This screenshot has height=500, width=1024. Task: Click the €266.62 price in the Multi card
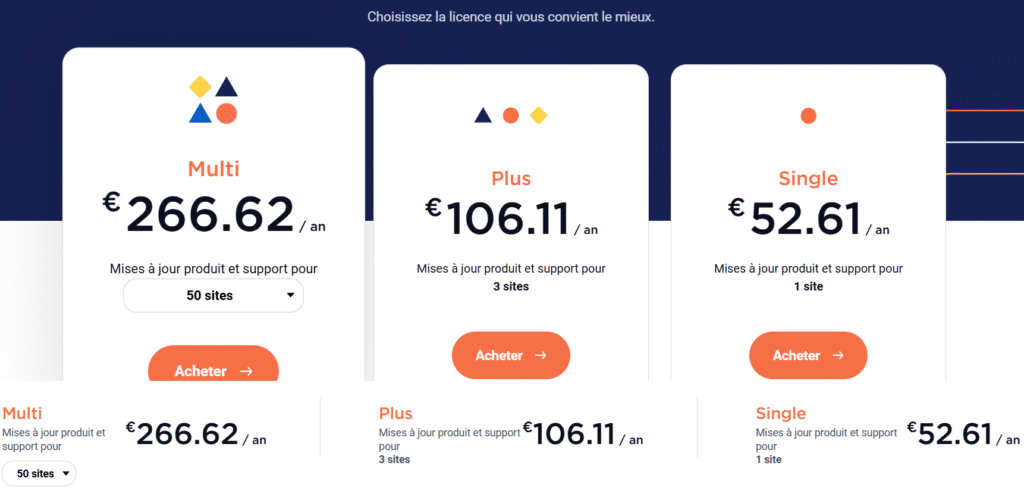pos(211,214)
